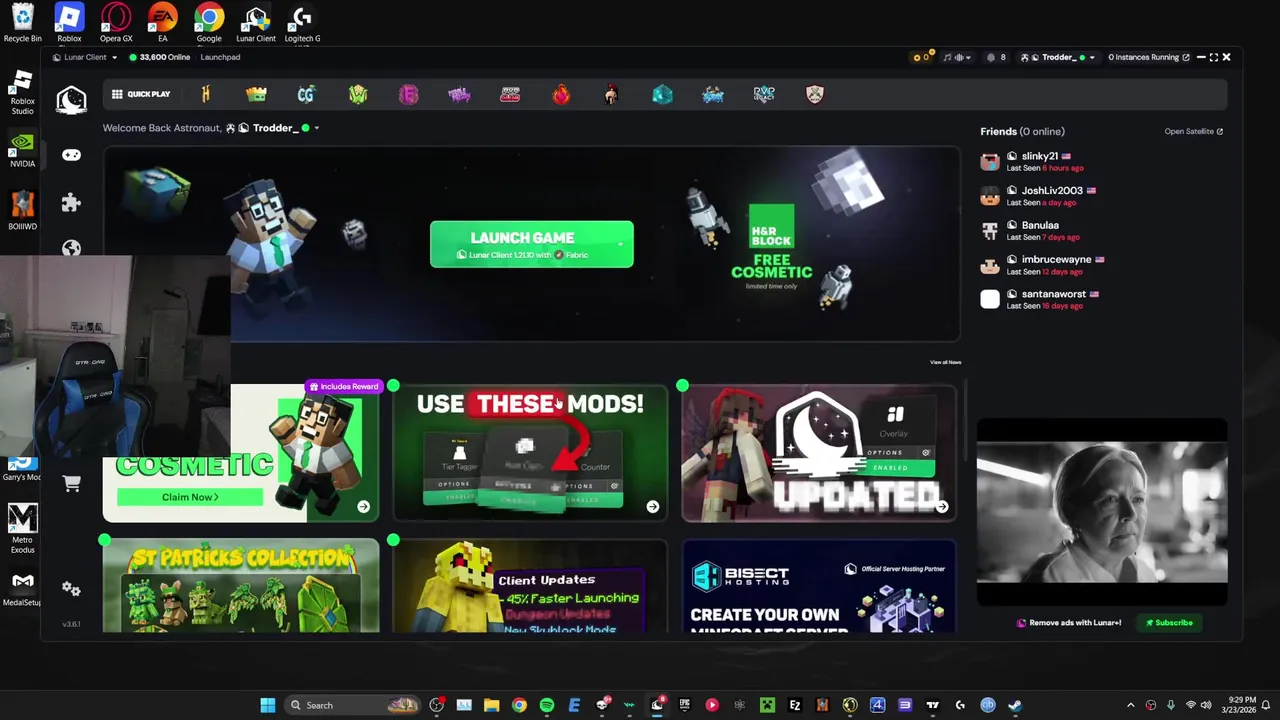Select the crown server icon in Quick Play
Viewport: 1280px width, 720px height.
[256, 94]
